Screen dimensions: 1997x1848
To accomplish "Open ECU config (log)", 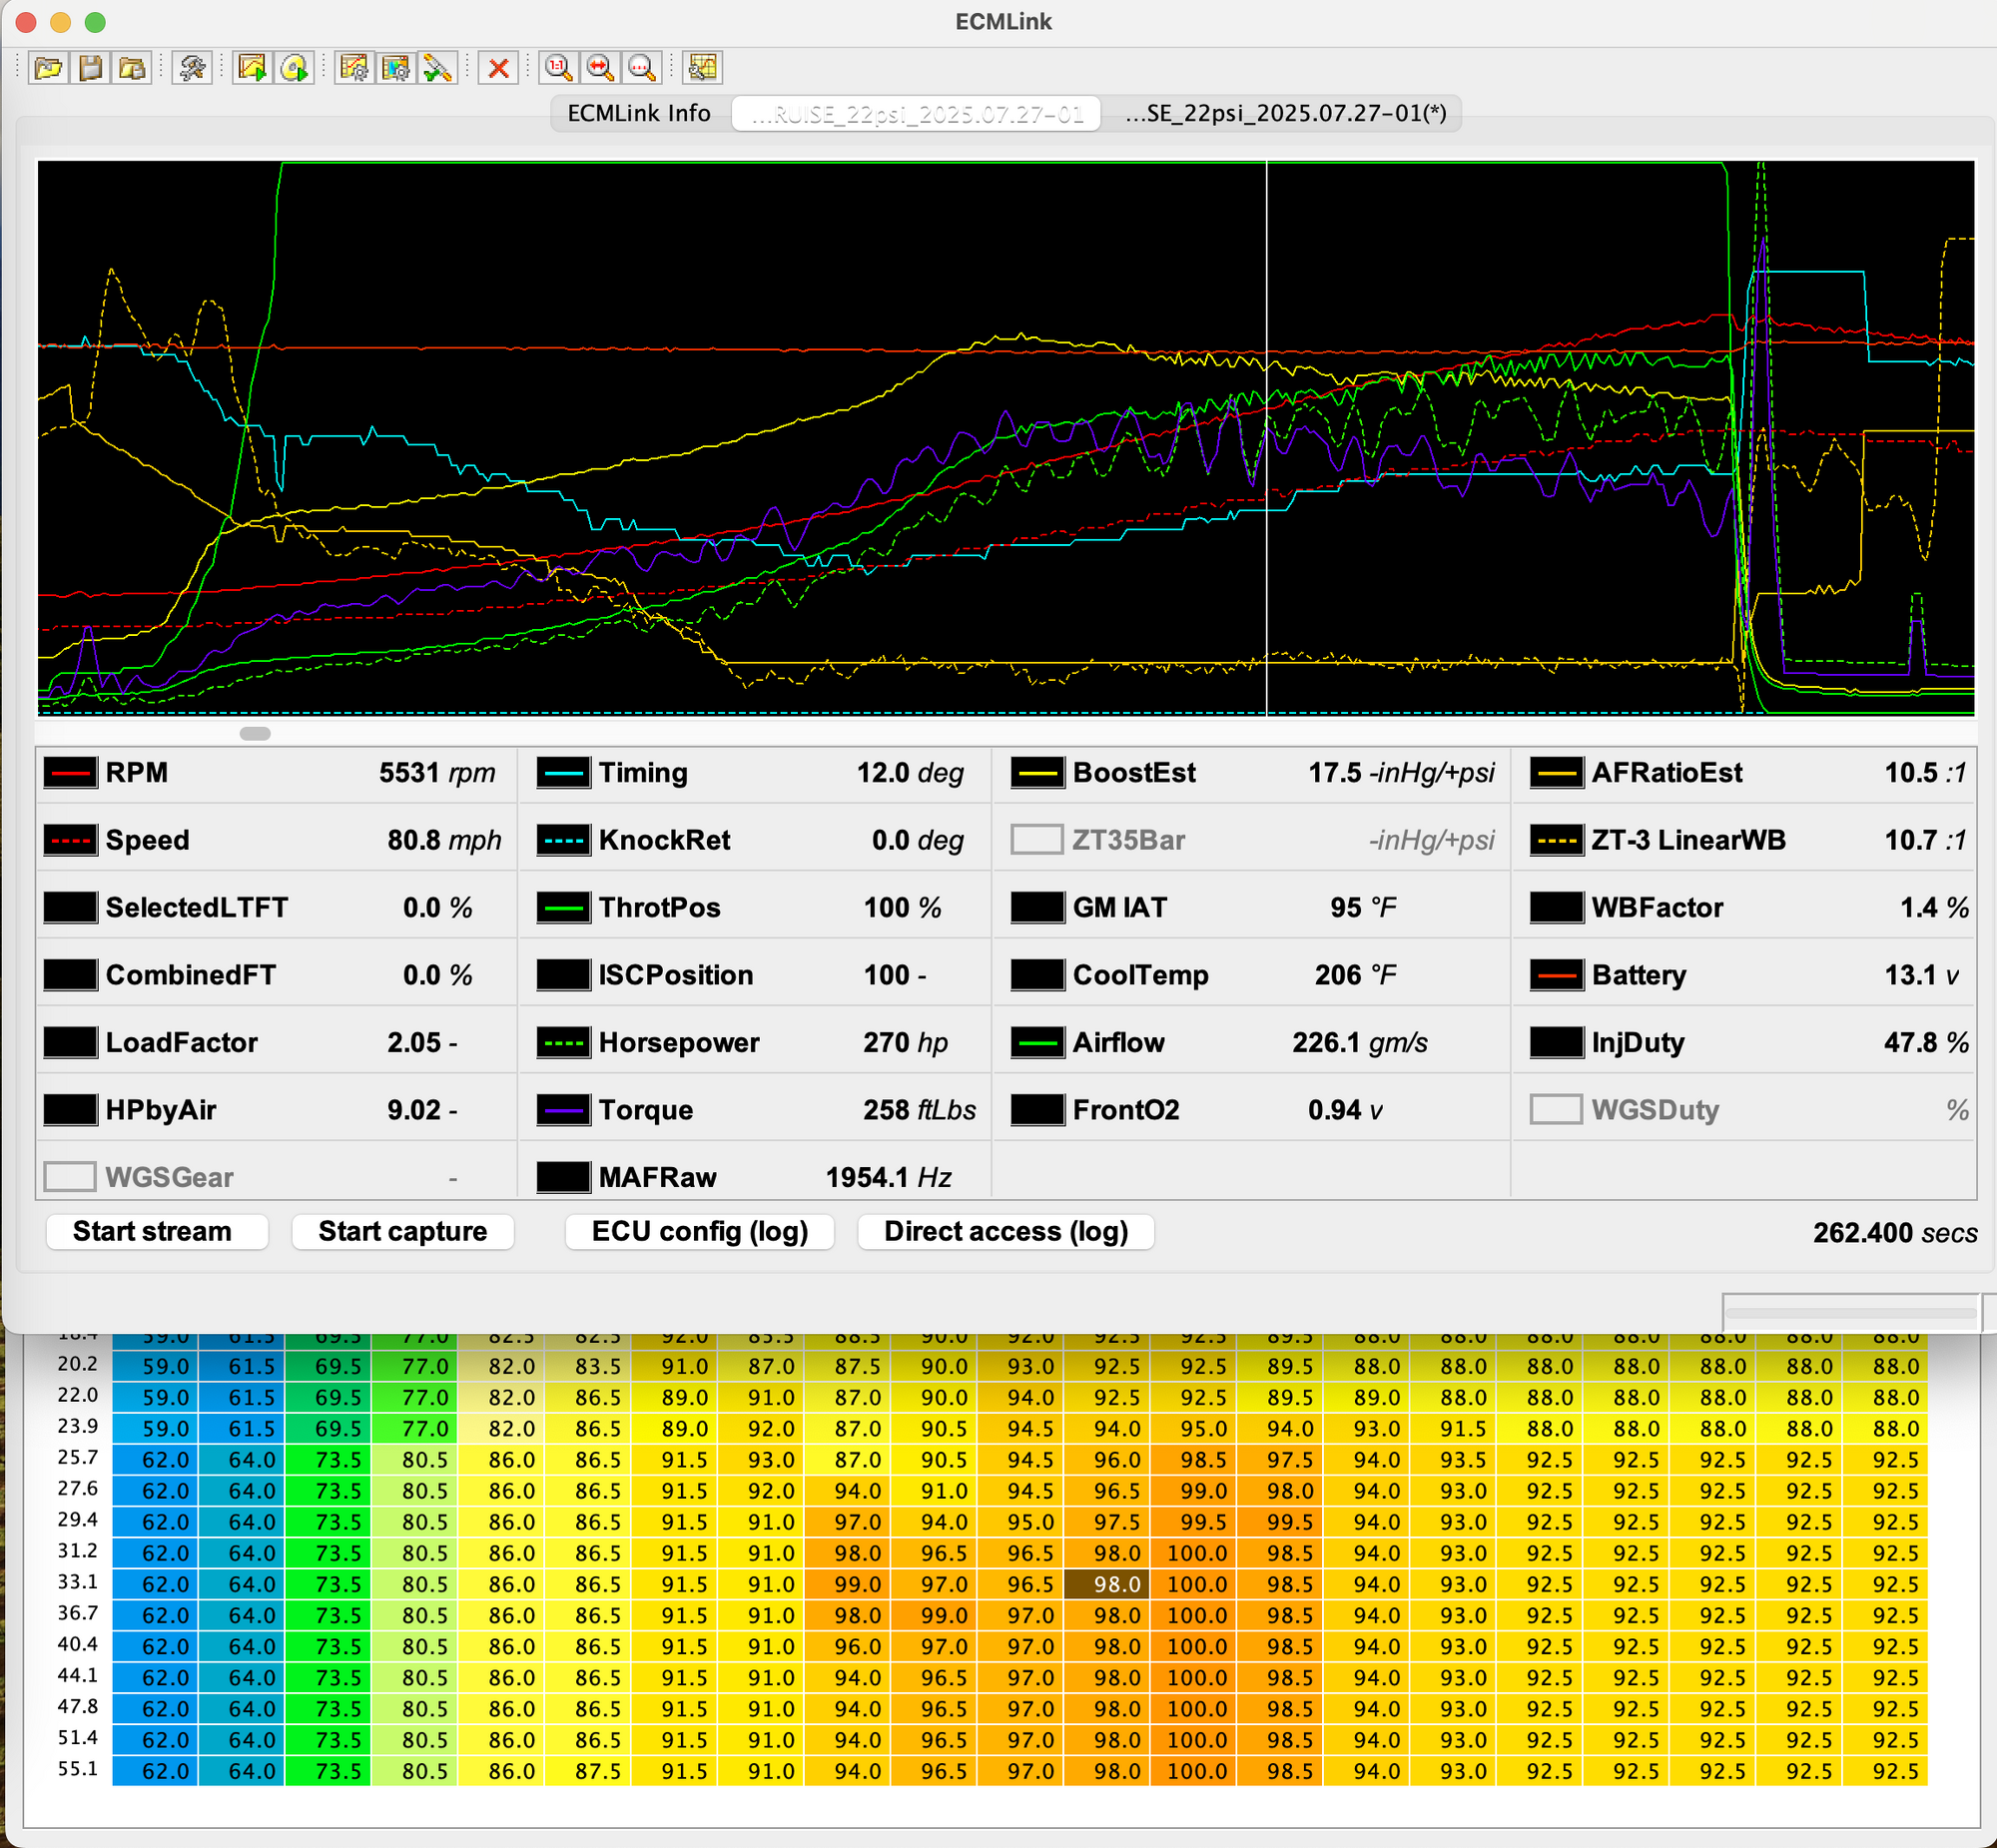I will [700, 1231].
